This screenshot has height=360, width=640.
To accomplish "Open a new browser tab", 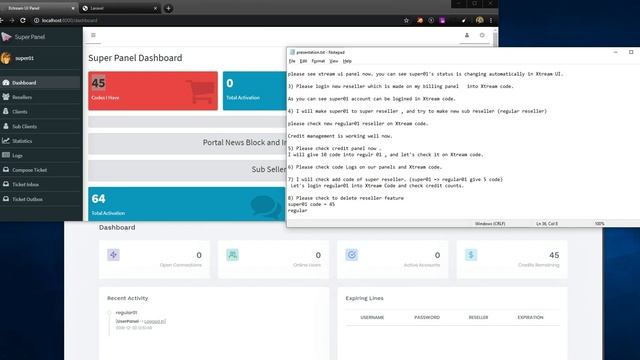I will point(168,8).
